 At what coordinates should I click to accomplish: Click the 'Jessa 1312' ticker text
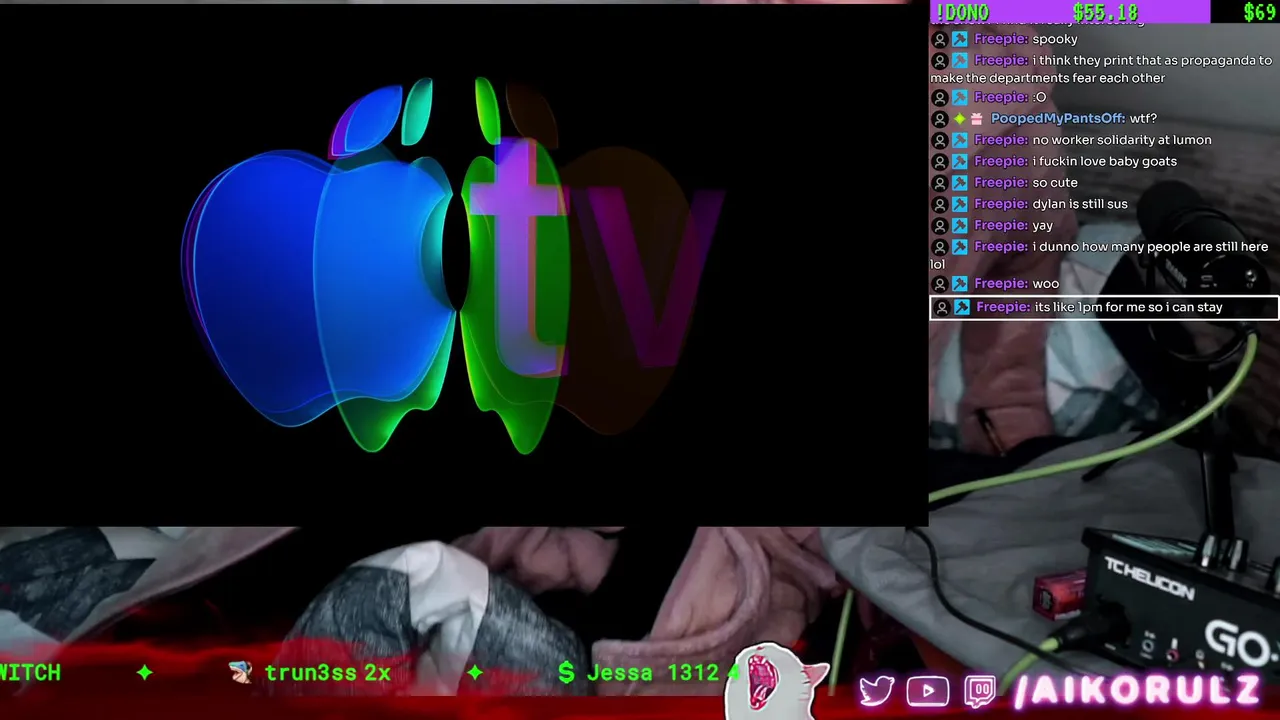coord(652,672)
